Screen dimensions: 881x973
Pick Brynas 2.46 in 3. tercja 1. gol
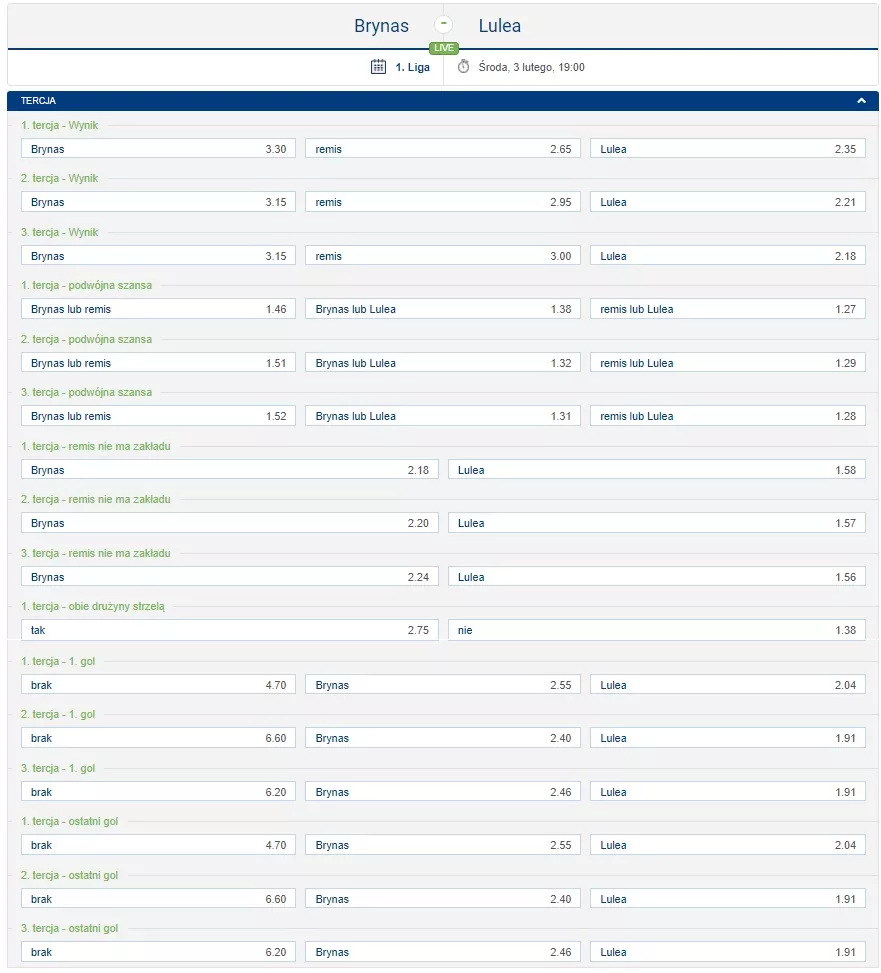(443, 792)
